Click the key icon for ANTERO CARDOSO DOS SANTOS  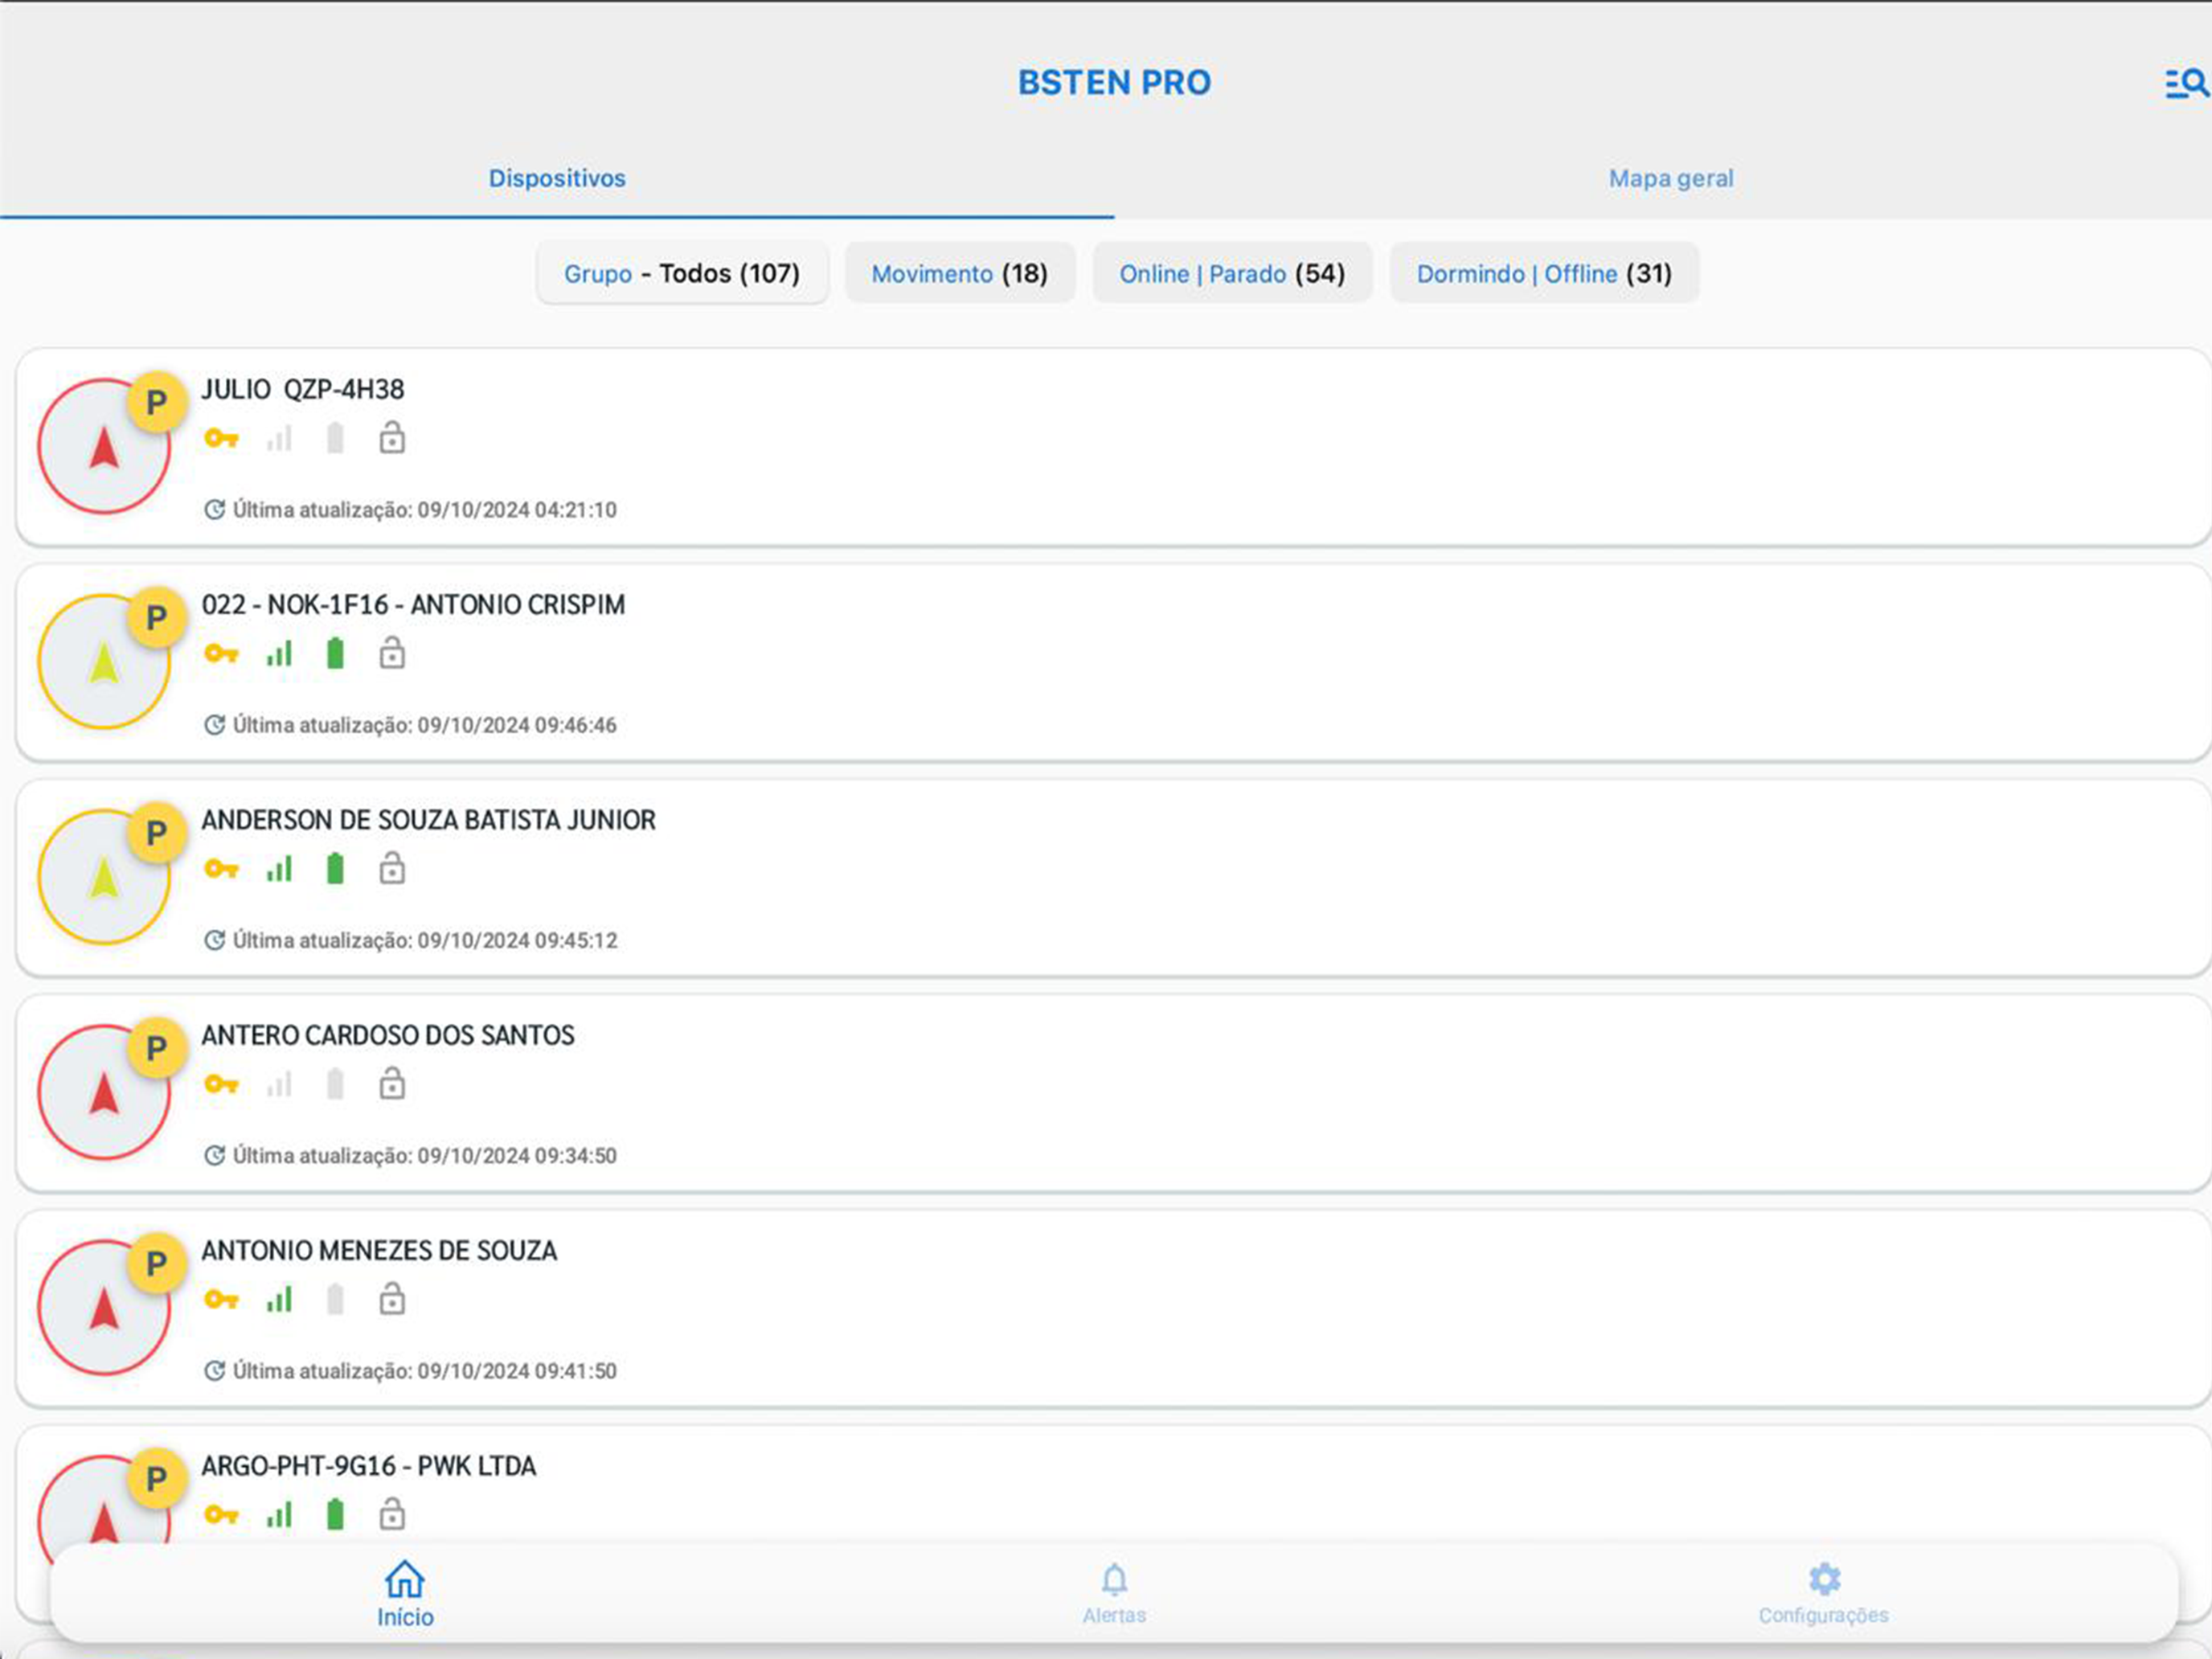[221, 1084]
